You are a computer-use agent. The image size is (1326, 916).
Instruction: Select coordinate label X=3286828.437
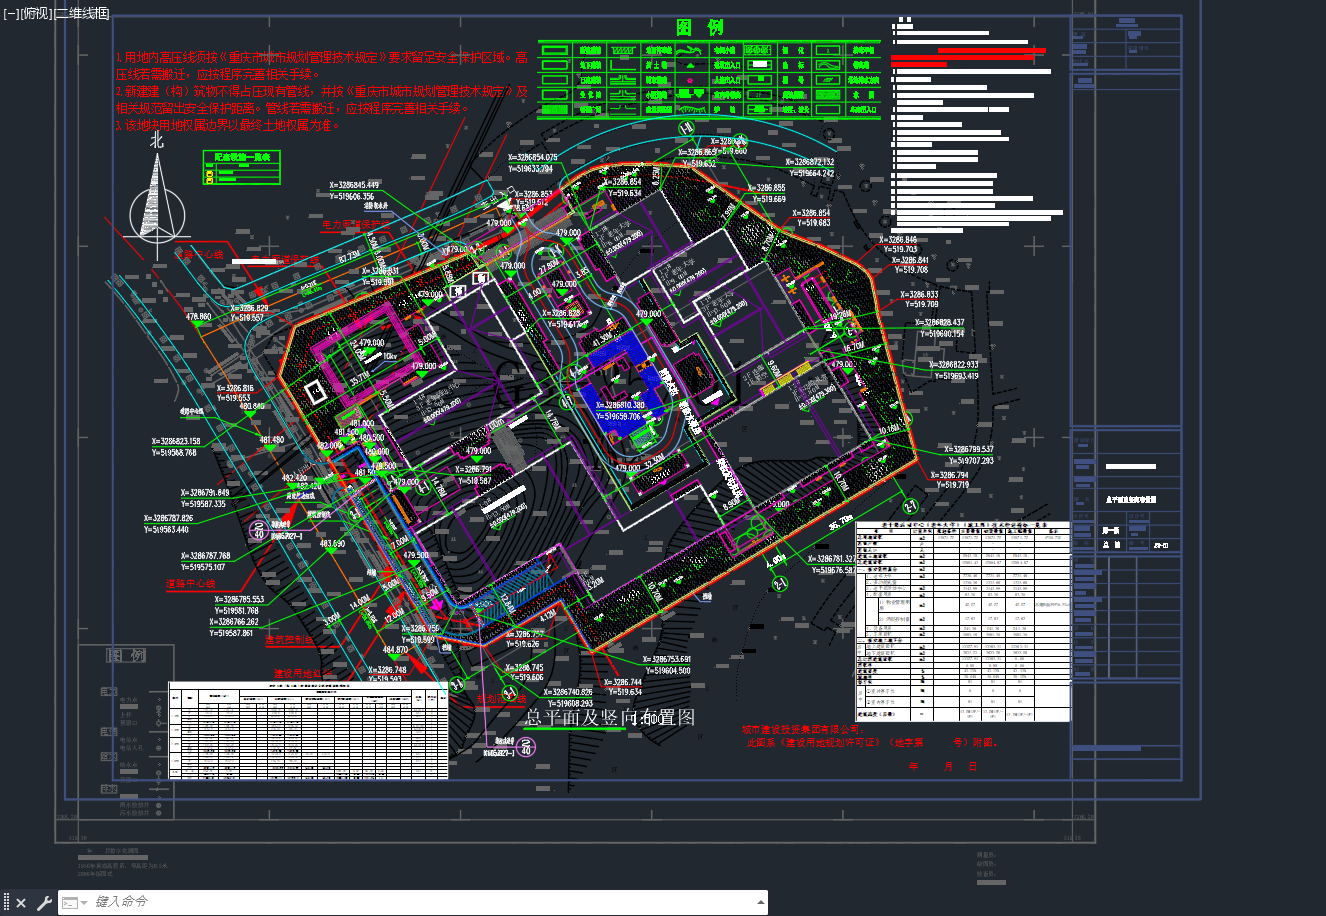[x=940, y=323]
